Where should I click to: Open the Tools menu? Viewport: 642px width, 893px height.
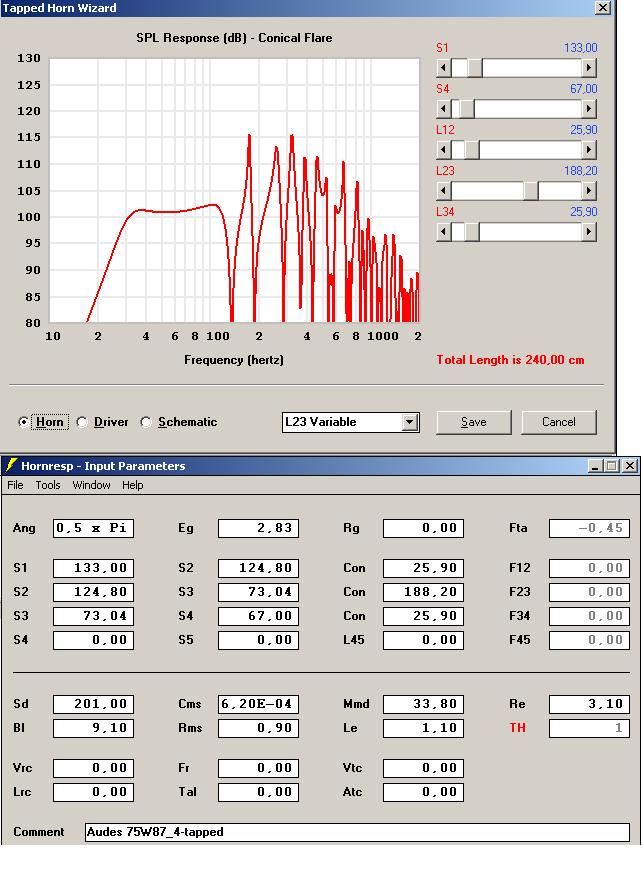[x=48, y=485]
